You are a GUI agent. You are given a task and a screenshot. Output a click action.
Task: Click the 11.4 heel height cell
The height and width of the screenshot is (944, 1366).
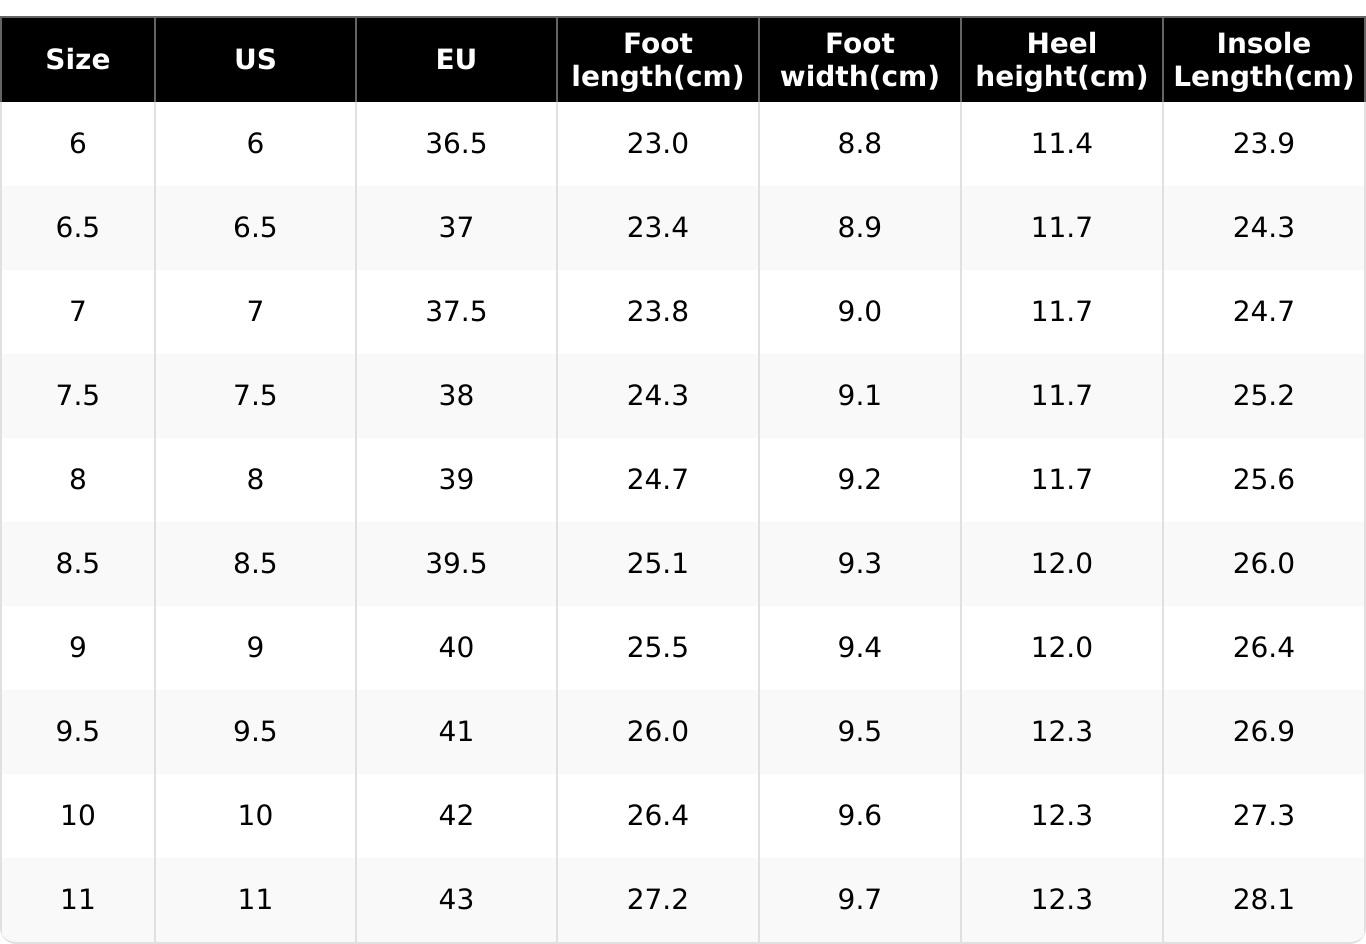tap(1061, 144)
